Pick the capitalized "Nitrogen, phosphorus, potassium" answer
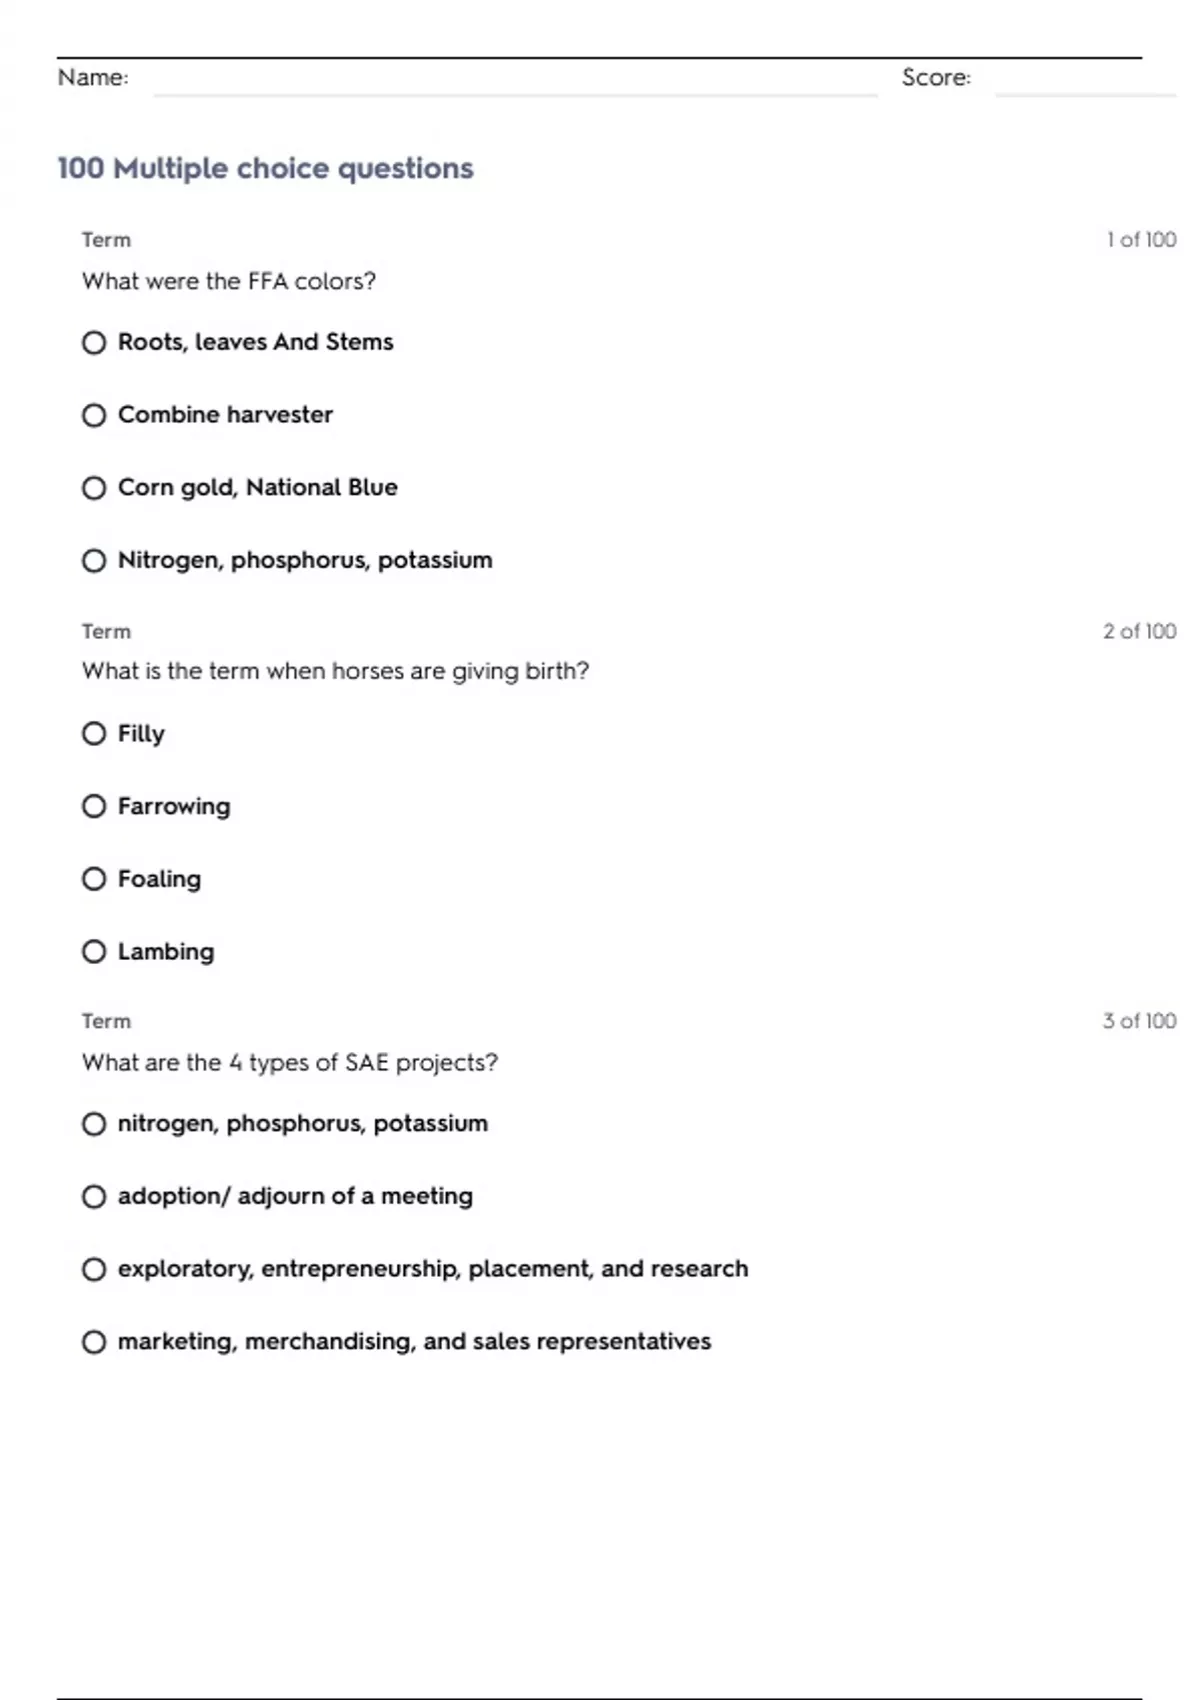1200x1700 pixels. (94, 561)
